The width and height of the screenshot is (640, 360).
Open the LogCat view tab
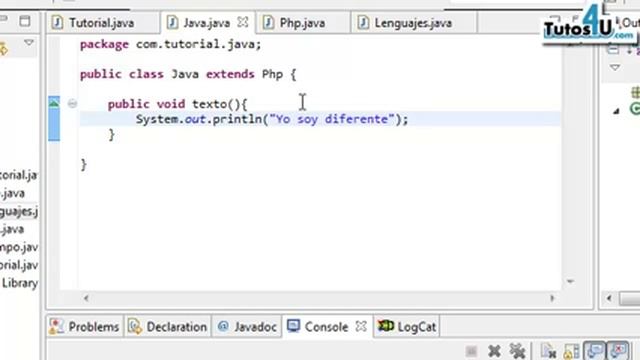407,327
